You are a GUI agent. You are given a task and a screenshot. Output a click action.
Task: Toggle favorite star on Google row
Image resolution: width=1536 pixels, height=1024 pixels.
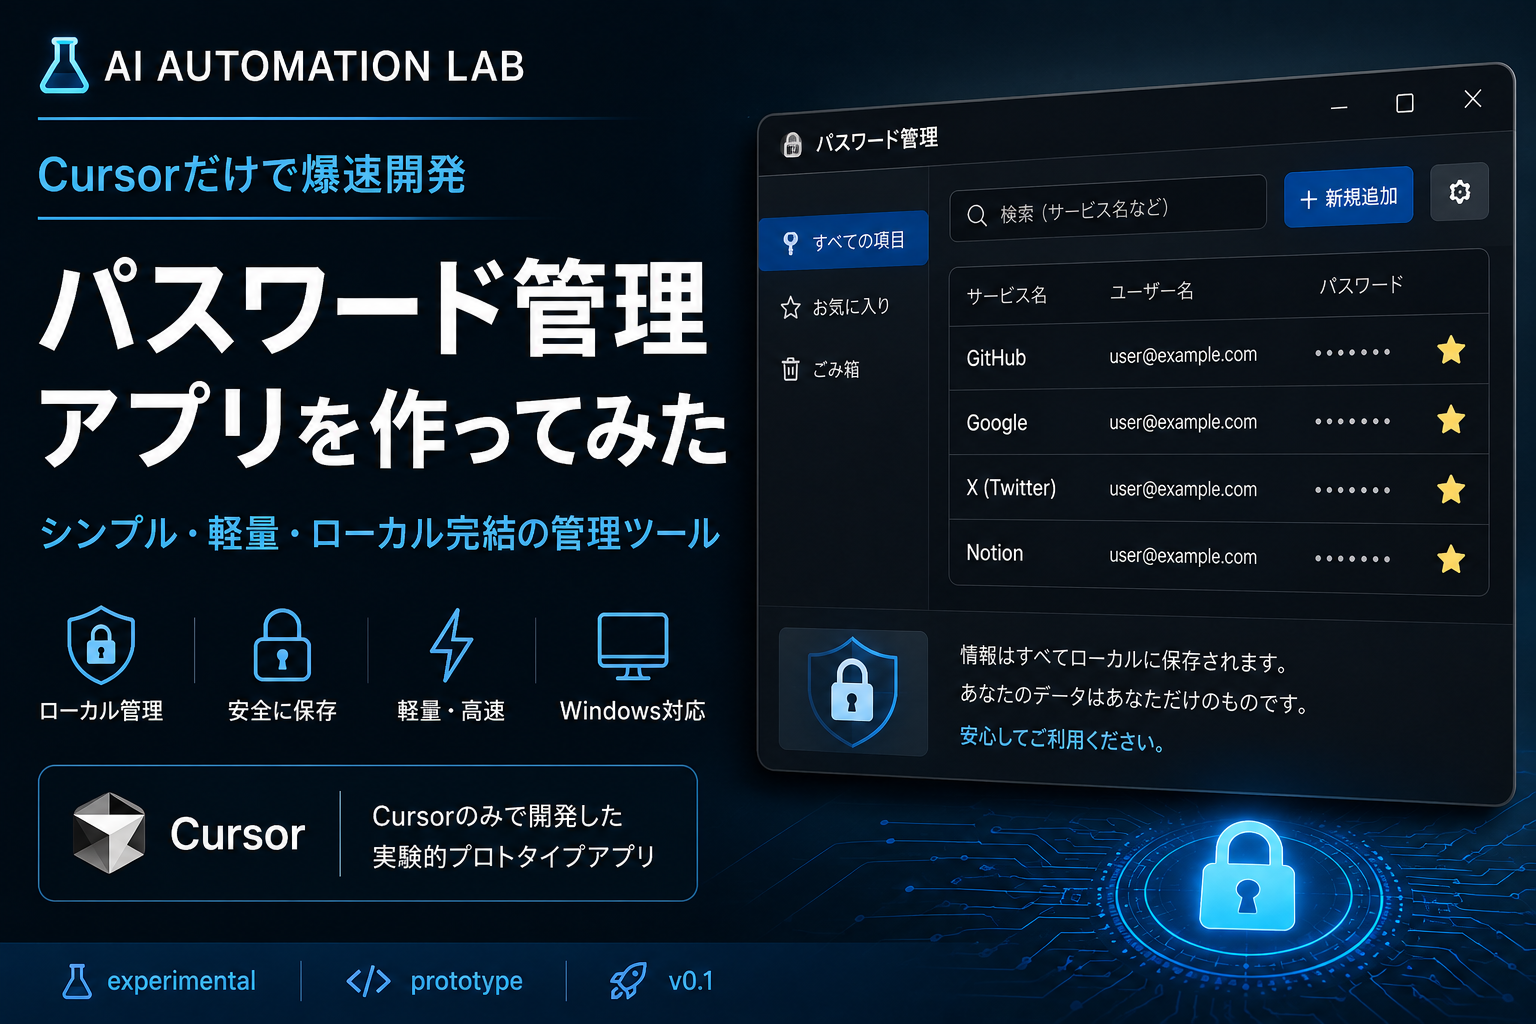pyautogui.click(x=1451, y=420)
